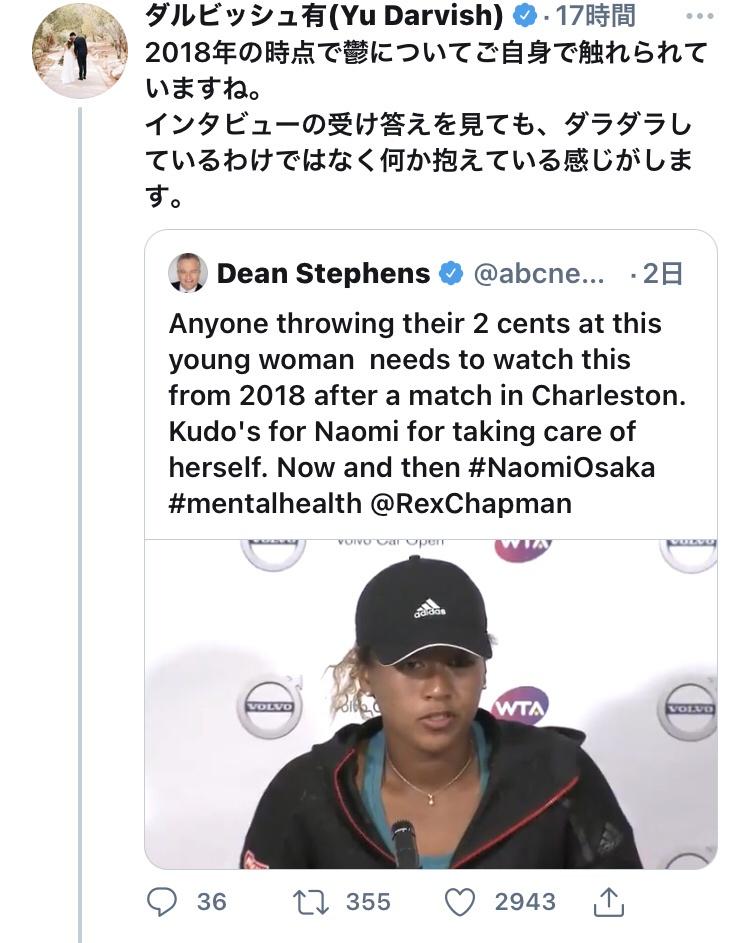
Task: Open the share upload icon
Action: (x=609, y=902)
